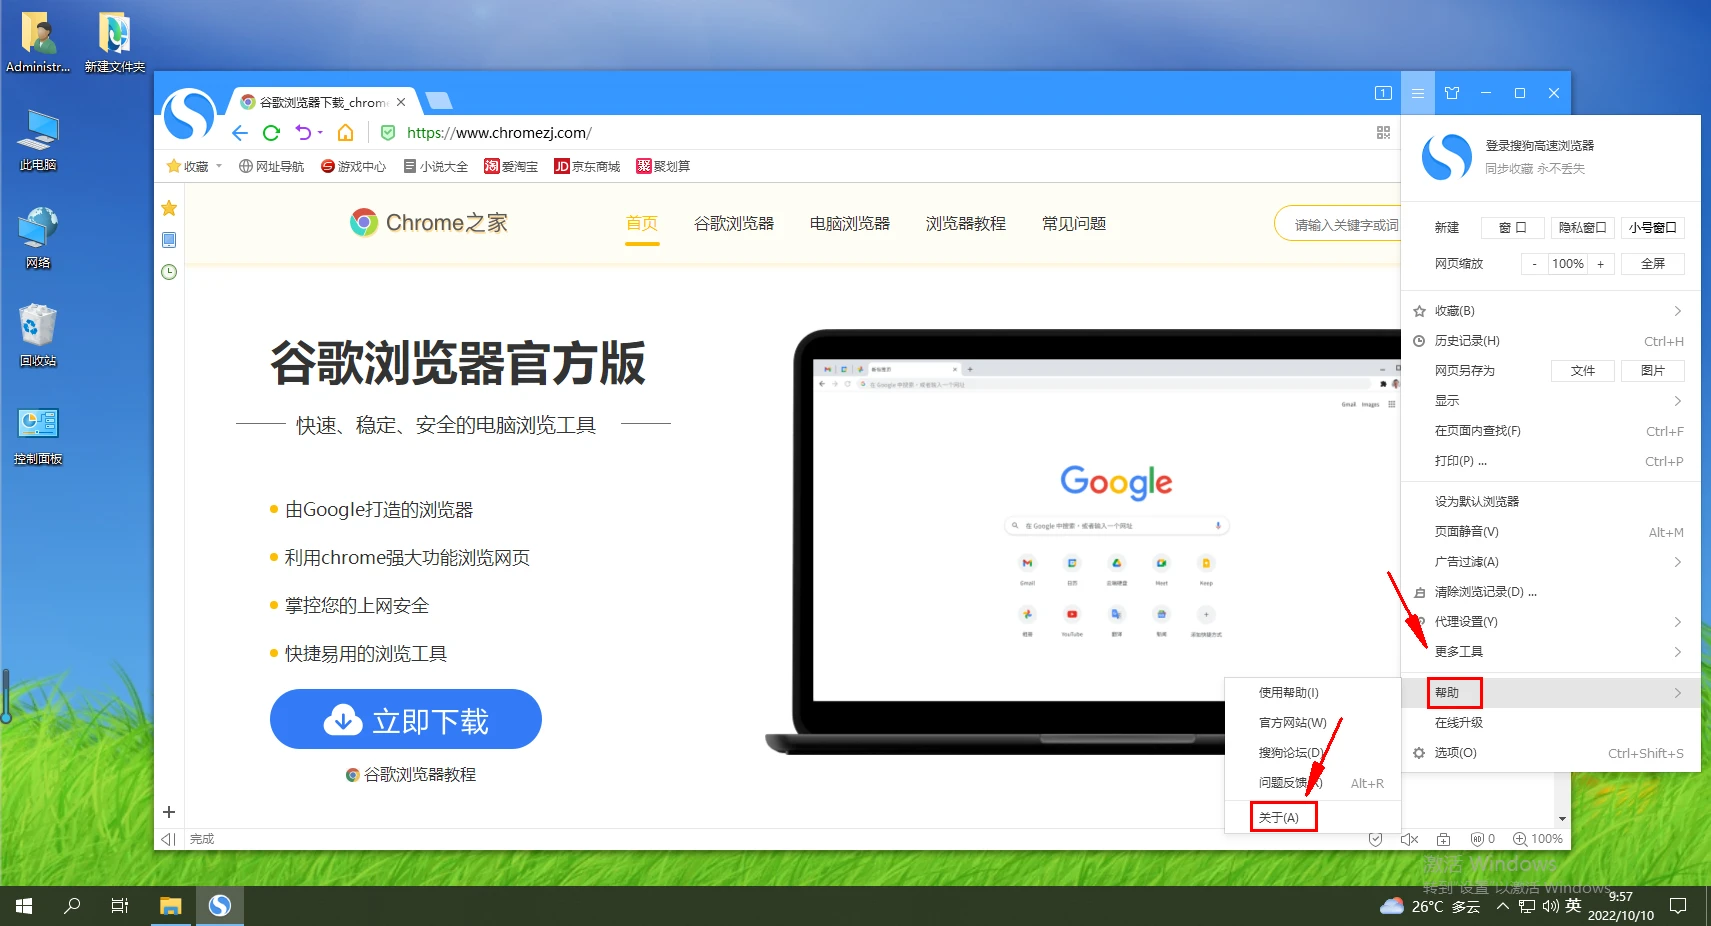Open 历史记录(H) from the menu
This screenshot has width=1711, height=926.
pos(1551,341)
